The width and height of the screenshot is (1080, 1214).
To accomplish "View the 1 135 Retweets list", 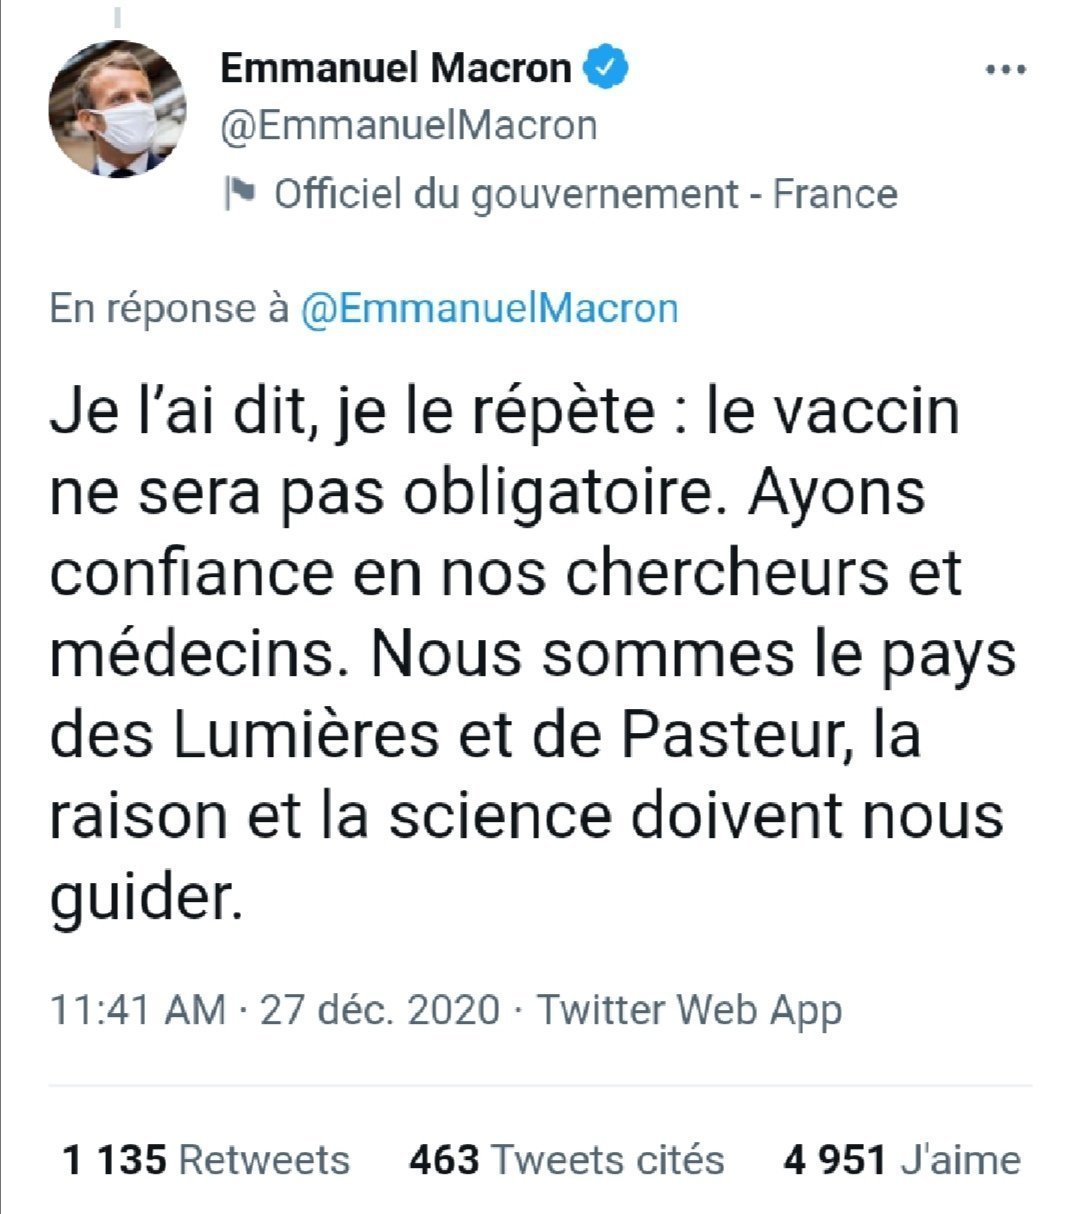I will (206, 1160).
